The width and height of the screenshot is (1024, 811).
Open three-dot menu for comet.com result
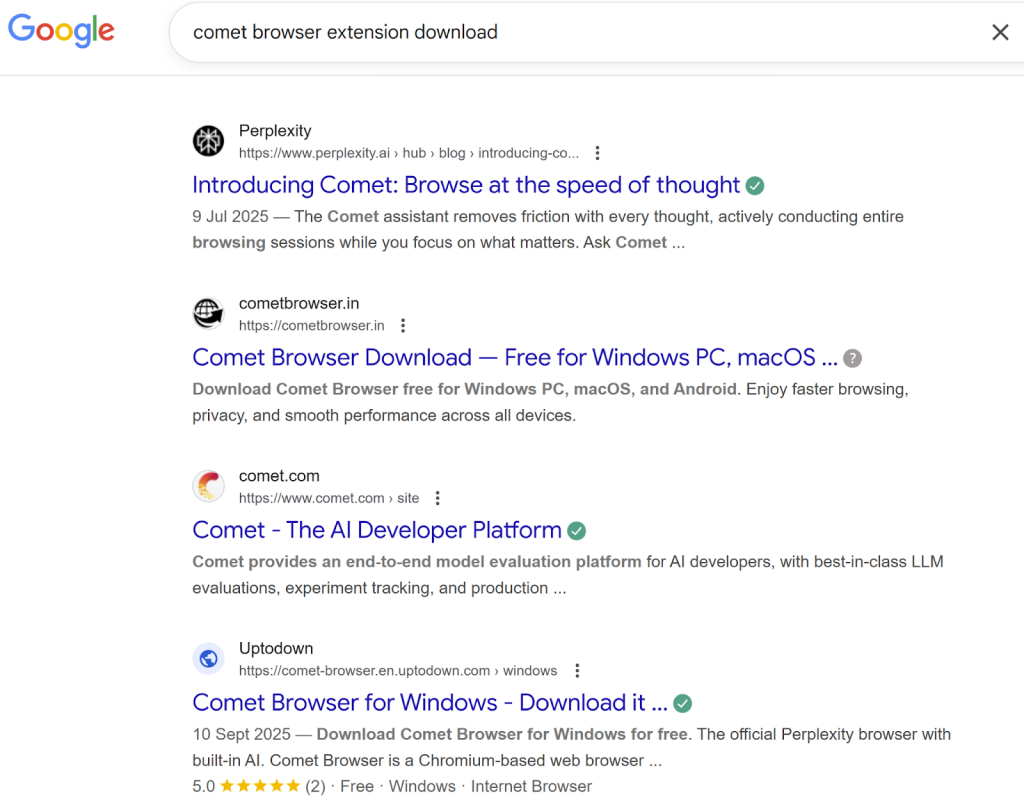coord(437,498)
